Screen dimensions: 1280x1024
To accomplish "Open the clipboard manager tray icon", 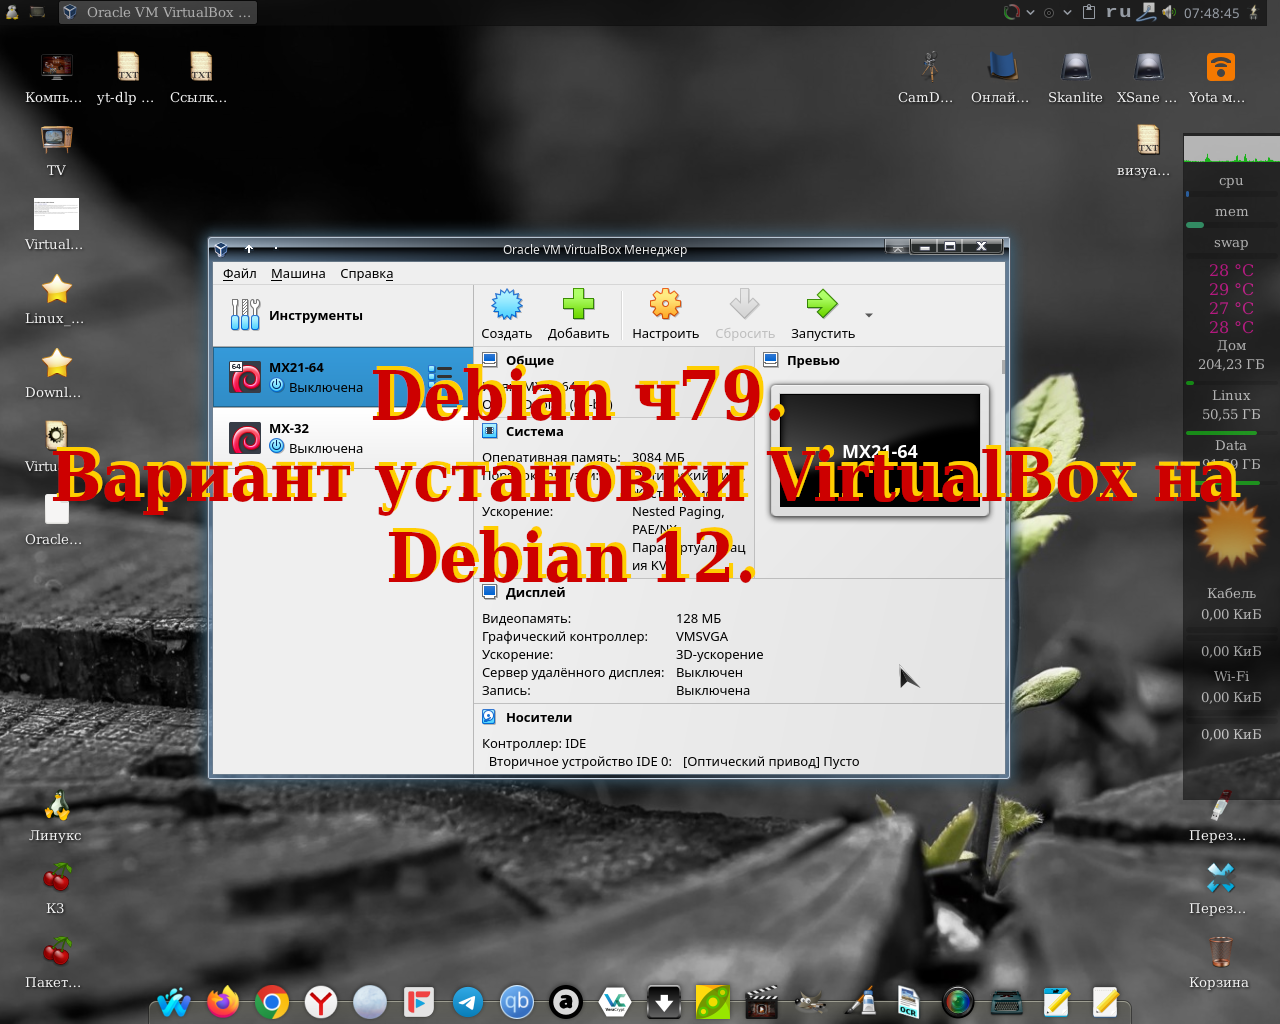I will pos(1089,12).
